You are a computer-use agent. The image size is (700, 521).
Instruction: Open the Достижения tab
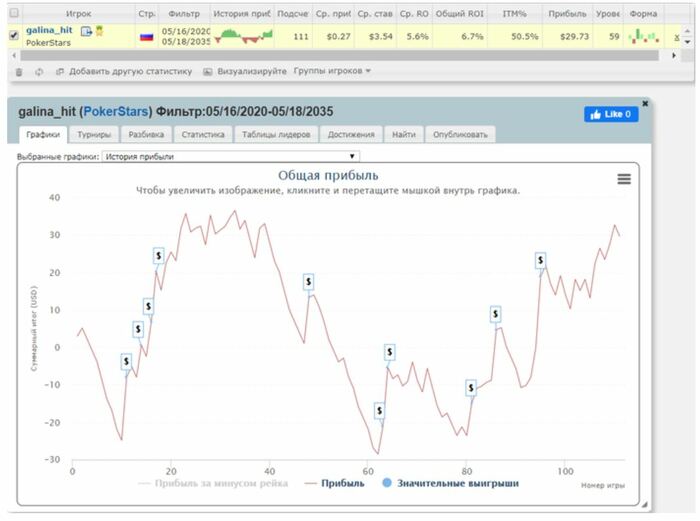click(x=351, y=134)
